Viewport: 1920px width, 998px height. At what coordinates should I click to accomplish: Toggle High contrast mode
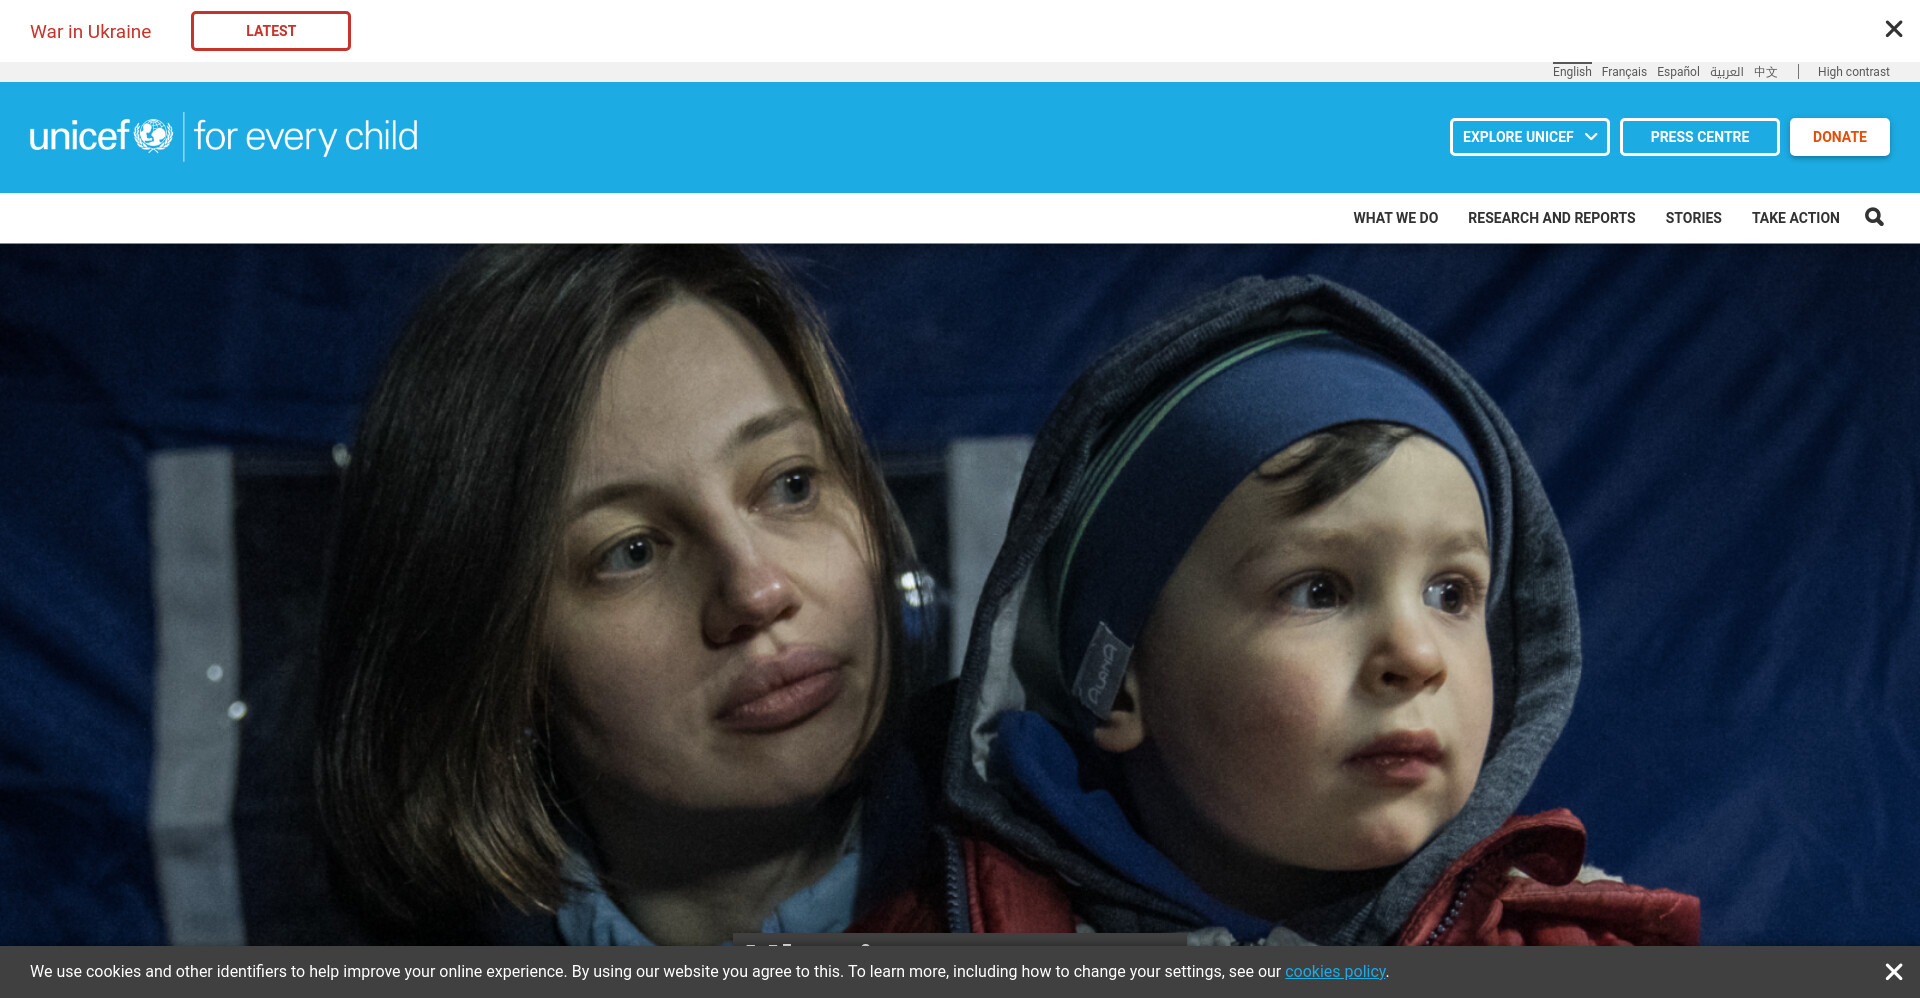pyautogui.click(x=1853, y=72)
